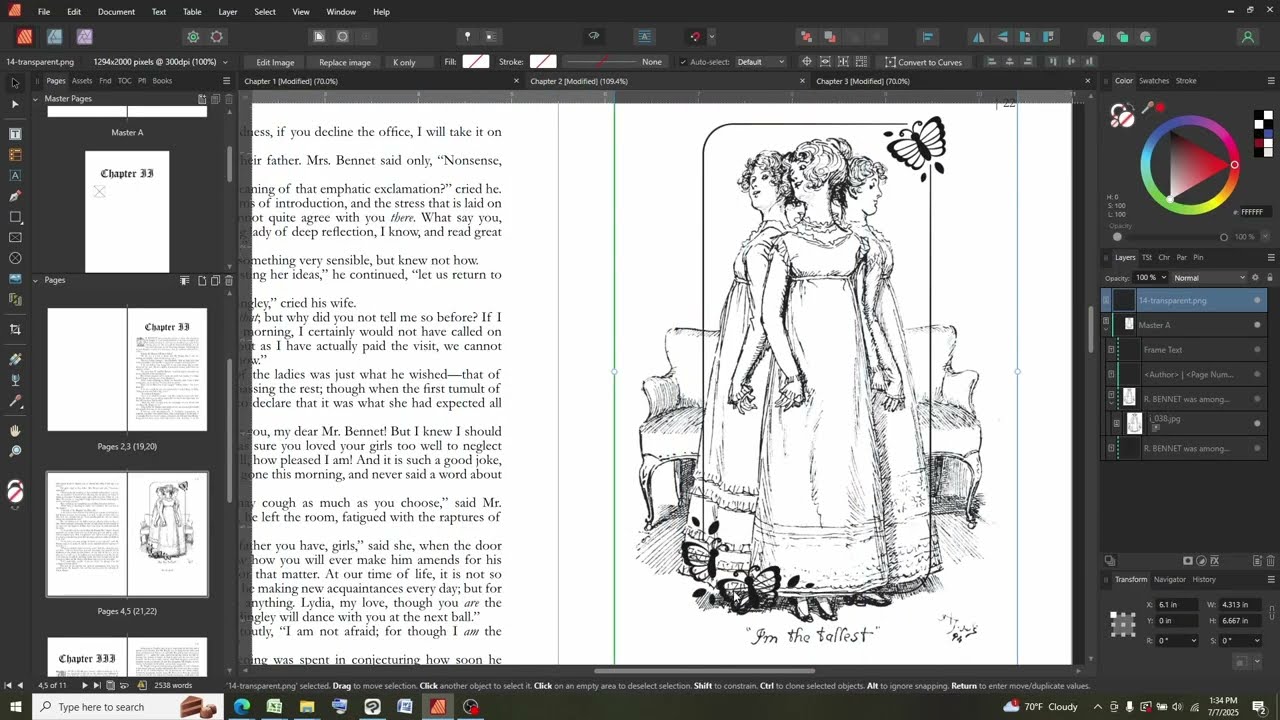This screenshot has height=720, width=1280.
Task: Collapse the Pages section
Action: [x=36, y=280]
